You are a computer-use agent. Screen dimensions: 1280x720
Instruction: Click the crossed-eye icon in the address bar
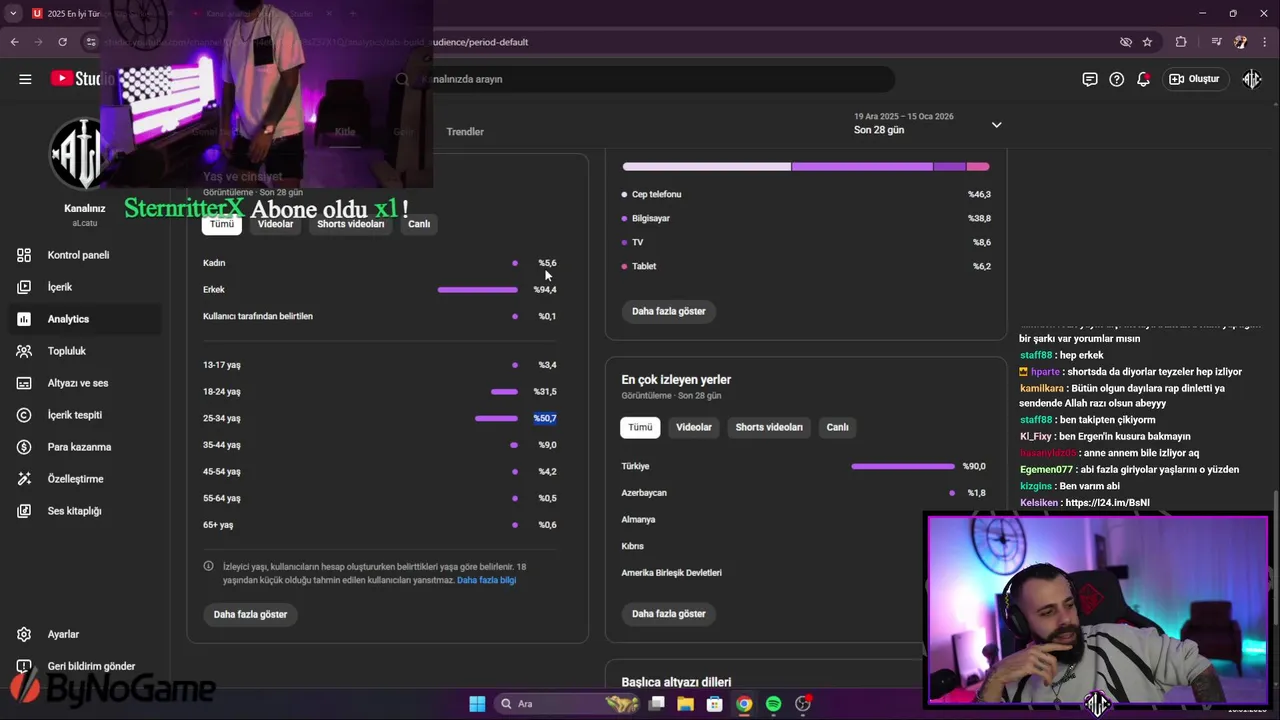1126,42
